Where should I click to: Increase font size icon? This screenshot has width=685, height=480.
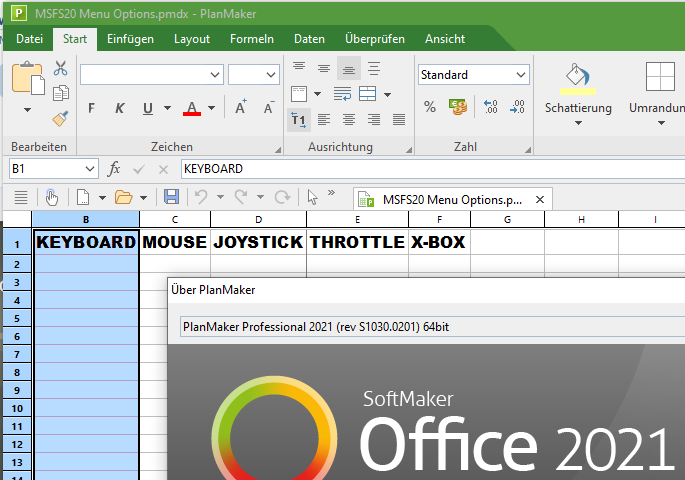(241, 107)
